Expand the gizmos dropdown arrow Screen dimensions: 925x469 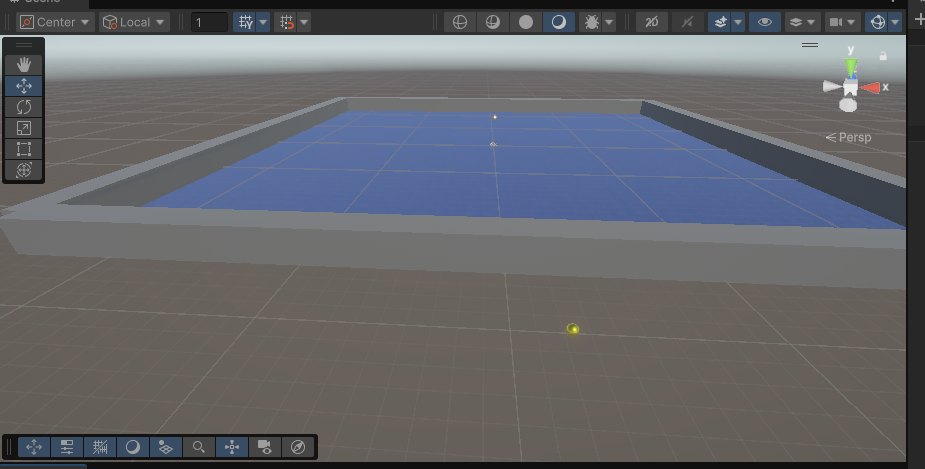coord(896,22)
